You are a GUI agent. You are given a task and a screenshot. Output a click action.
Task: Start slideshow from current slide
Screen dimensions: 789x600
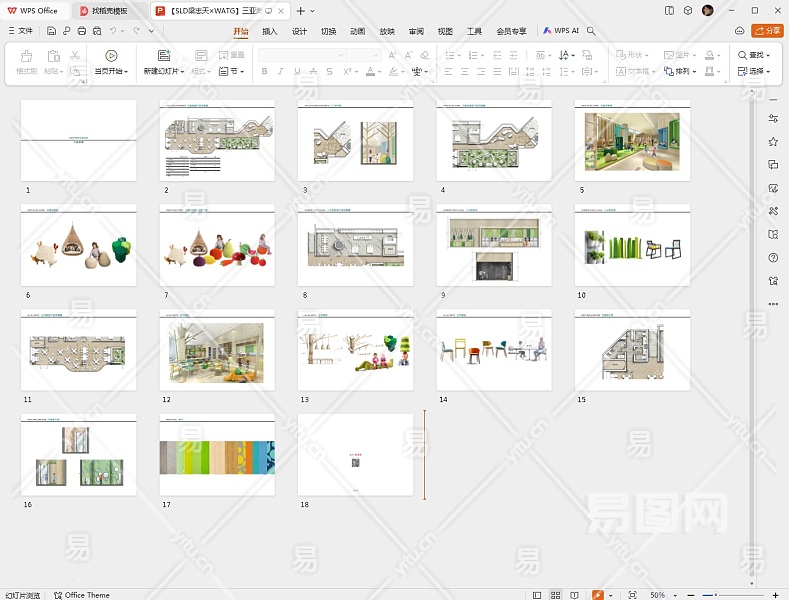click(111, 57)
